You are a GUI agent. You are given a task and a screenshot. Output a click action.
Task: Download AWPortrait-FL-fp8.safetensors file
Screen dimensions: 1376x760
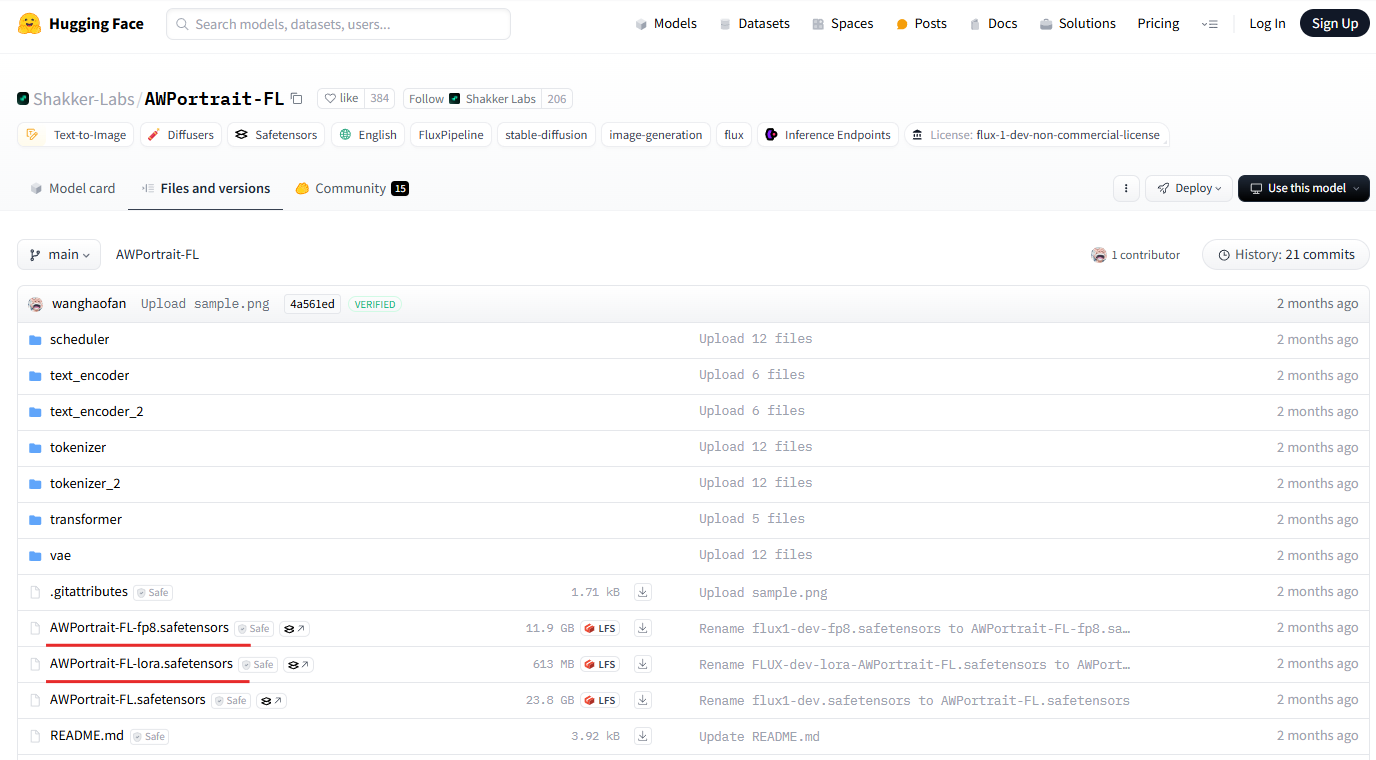tap(643, 628)
